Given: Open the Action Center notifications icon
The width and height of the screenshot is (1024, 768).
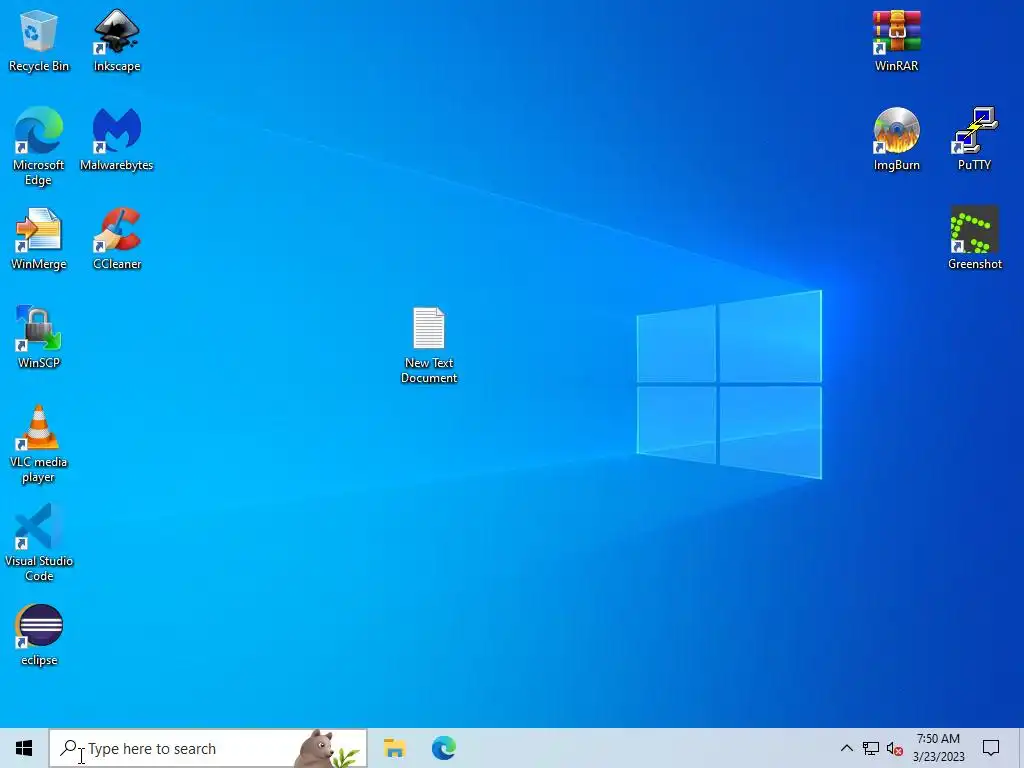Looking at the screenshot, I should click(x=991, y=748).
